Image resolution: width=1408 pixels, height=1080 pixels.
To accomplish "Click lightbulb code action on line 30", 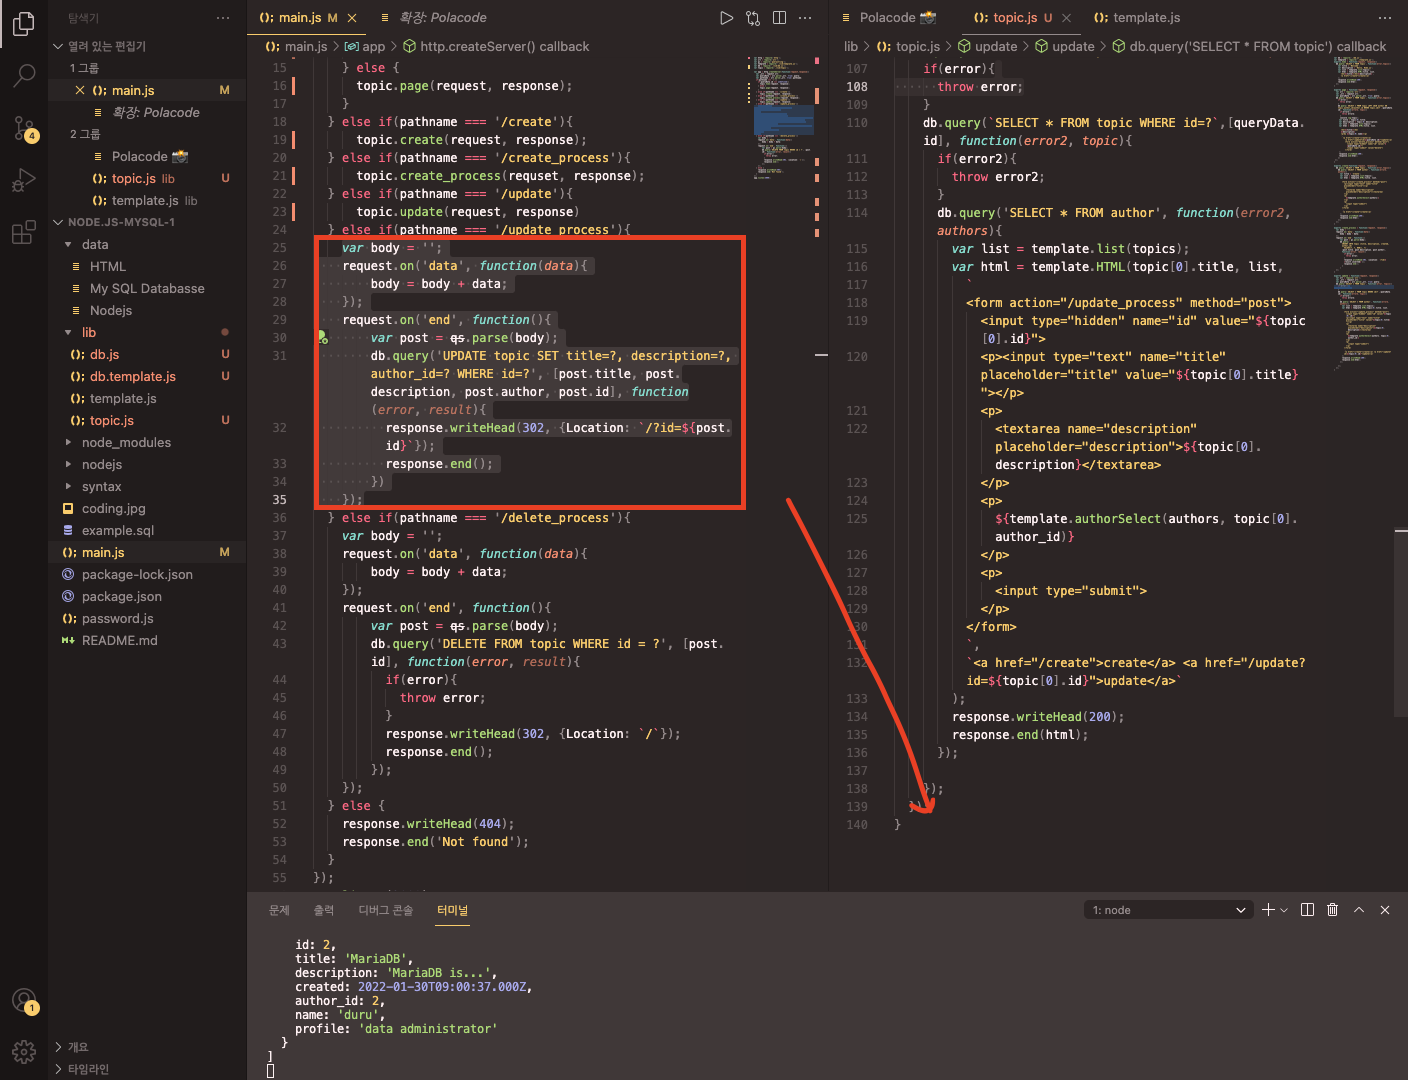I will coord(323,338).
